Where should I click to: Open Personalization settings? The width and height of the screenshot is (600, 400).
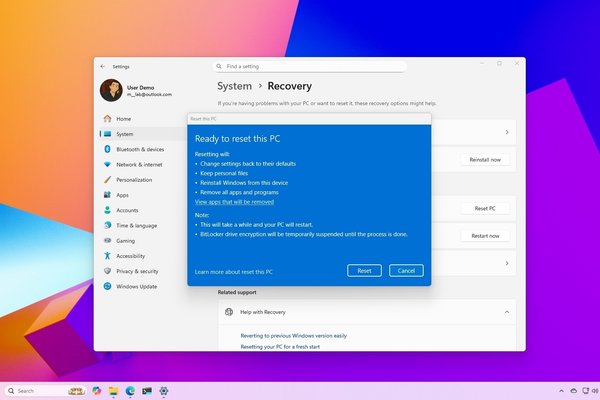click(143, 180)
